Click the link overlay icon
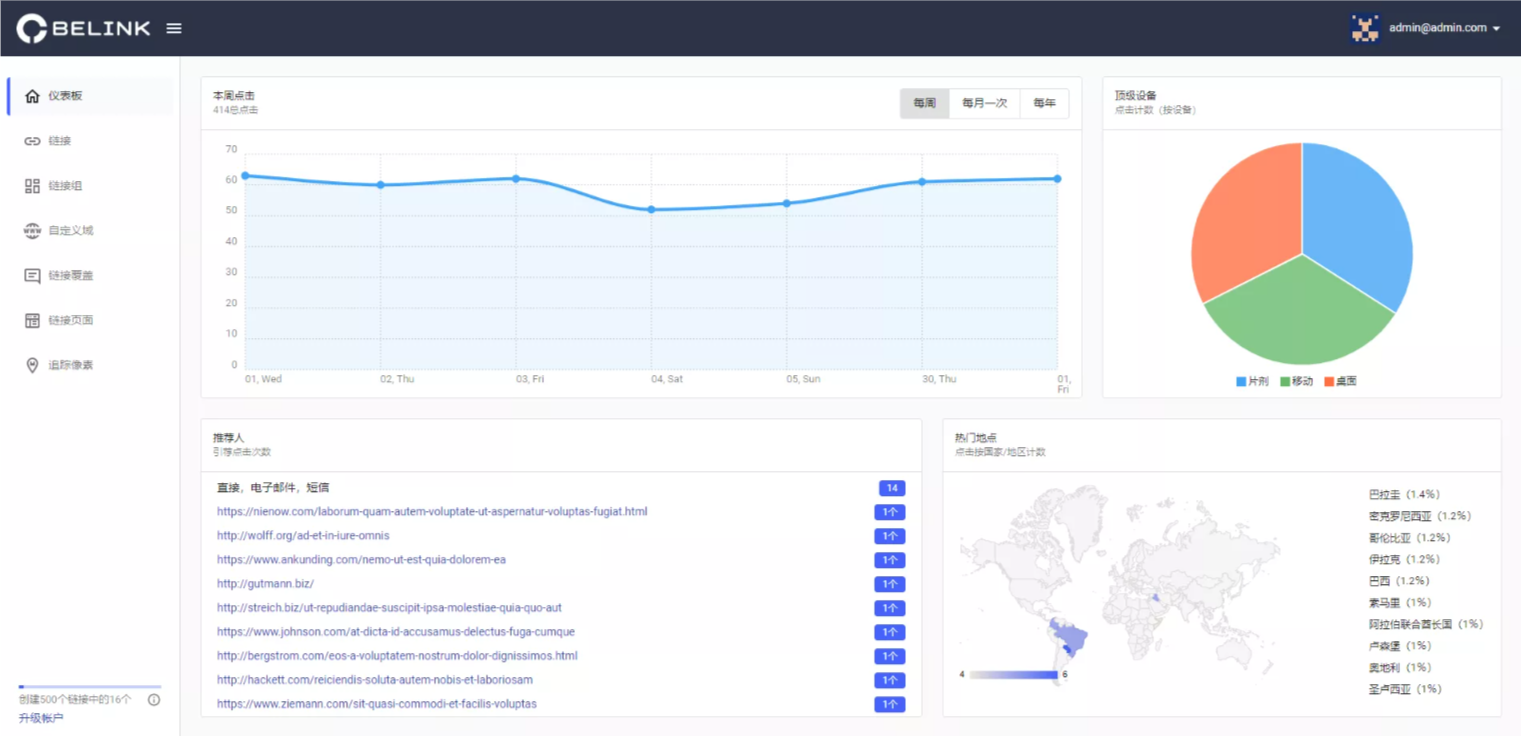Image resolution: width=1521 pixels, height=736 pixels. click(x=32, y=276)
